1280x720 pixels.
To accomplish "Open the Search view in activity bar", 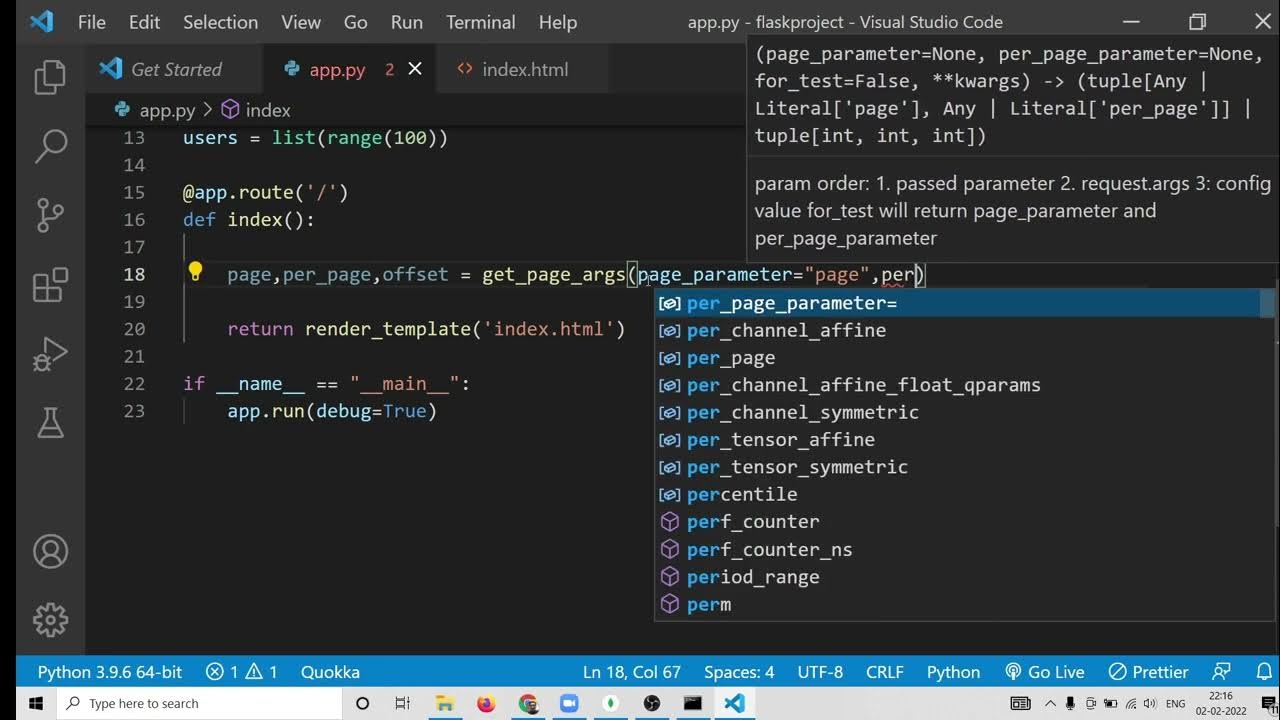I will [50, 146].
